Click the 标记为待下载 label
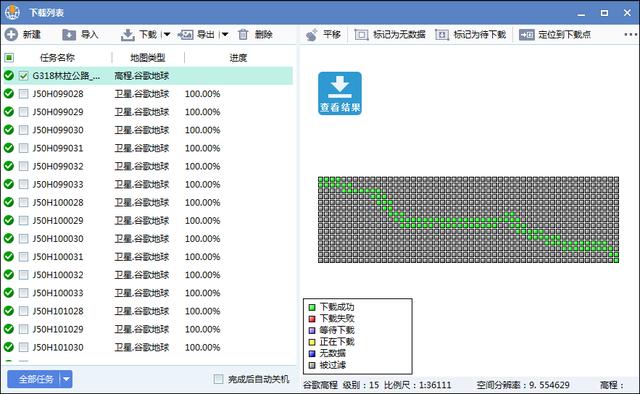Image resolution: width=640 pixels, height=394 pixels. pyautogui.click(x=480, y=35)
